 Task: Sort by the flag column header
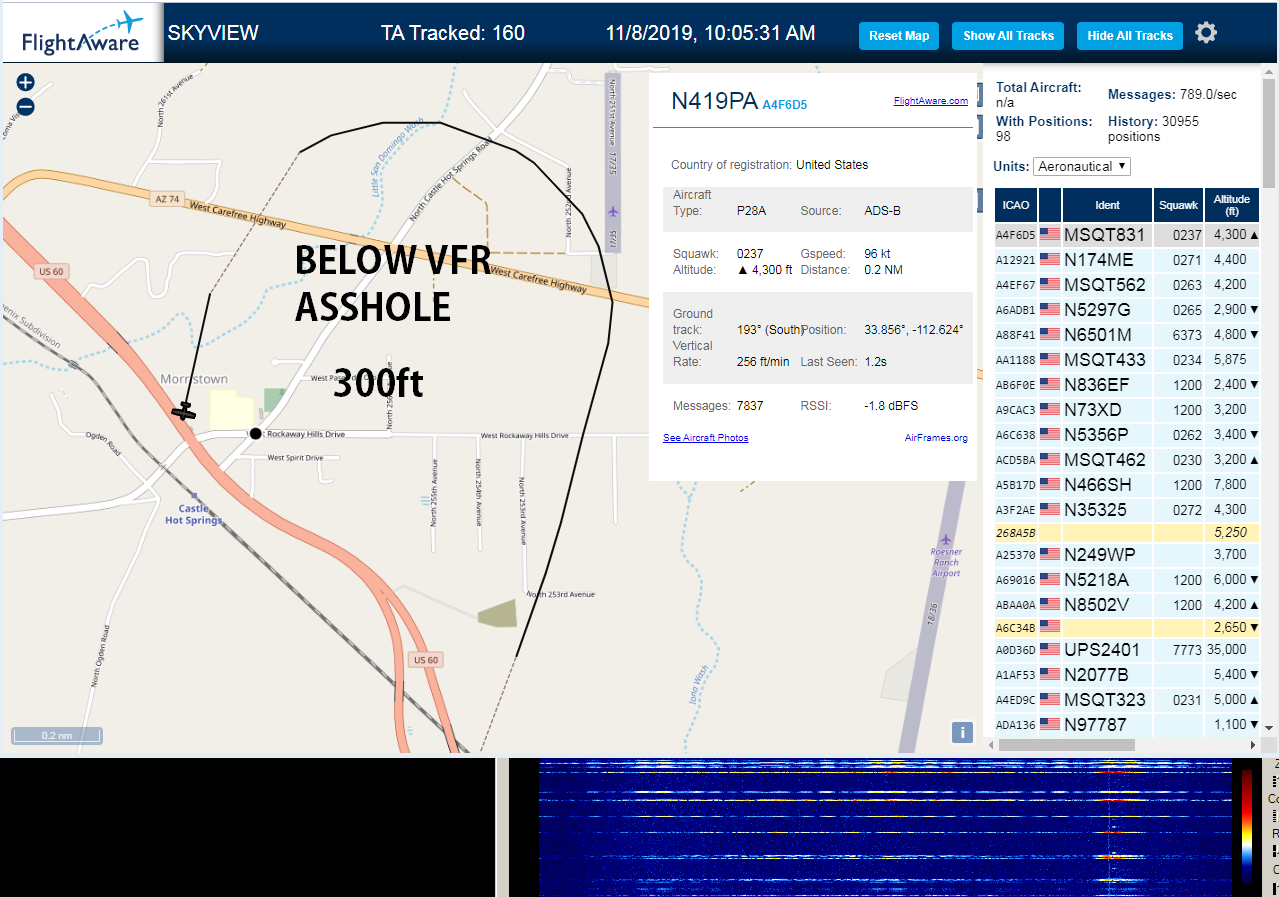click(x=1050, y=205)
